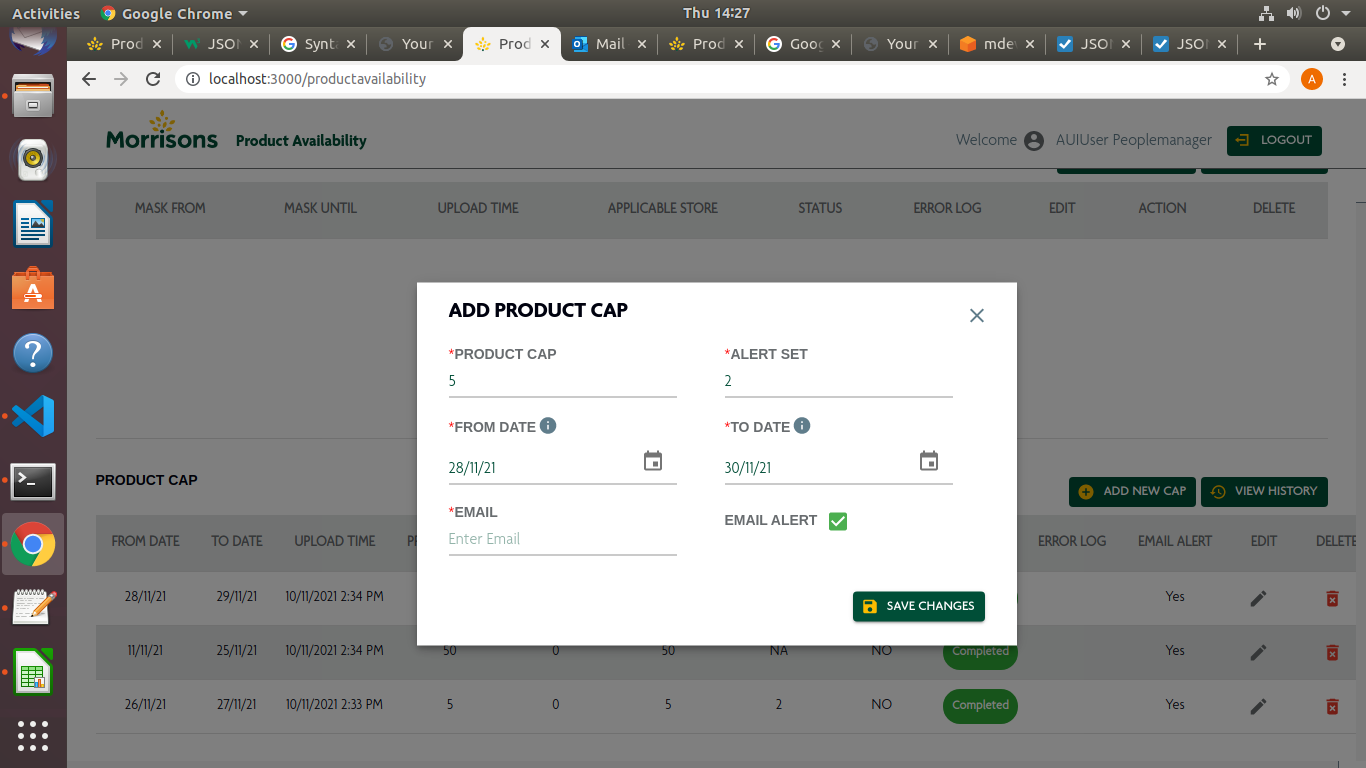The image size is (1366, 768).
Task: Open Chrome tab search dropdown arrow
Action: (1338, 44)
